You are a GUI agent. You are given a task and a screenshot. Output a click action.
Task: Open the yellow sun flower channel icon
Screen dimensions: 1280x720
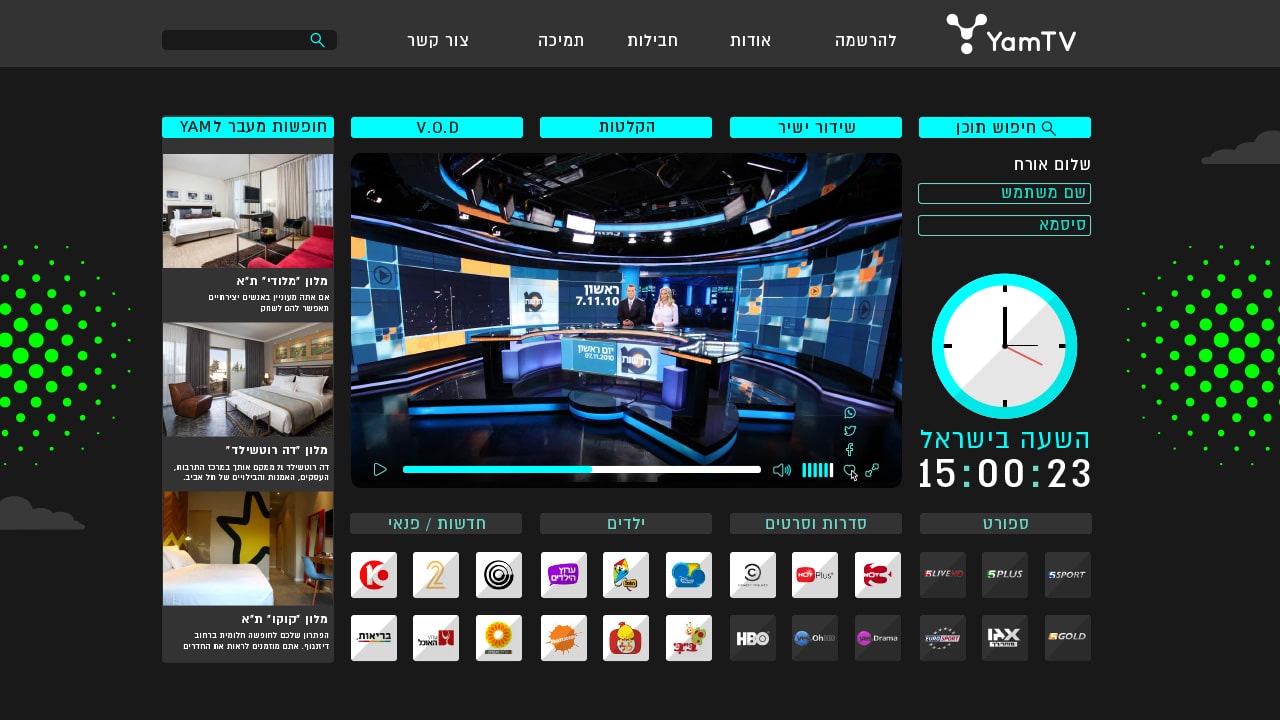point(499,638)
